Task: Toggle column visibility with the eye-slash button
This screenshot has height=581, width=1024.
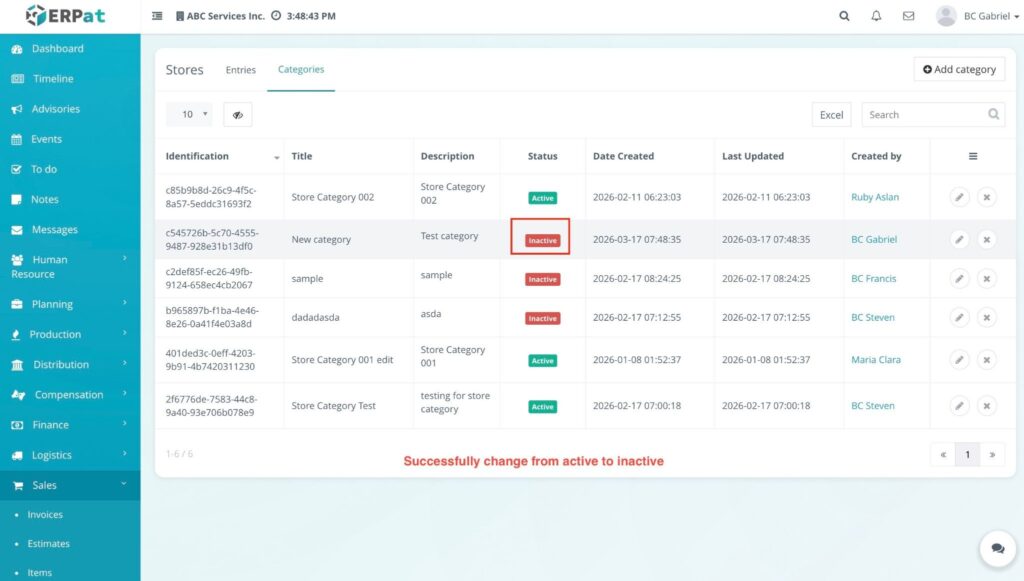Action: pos(238,115)
